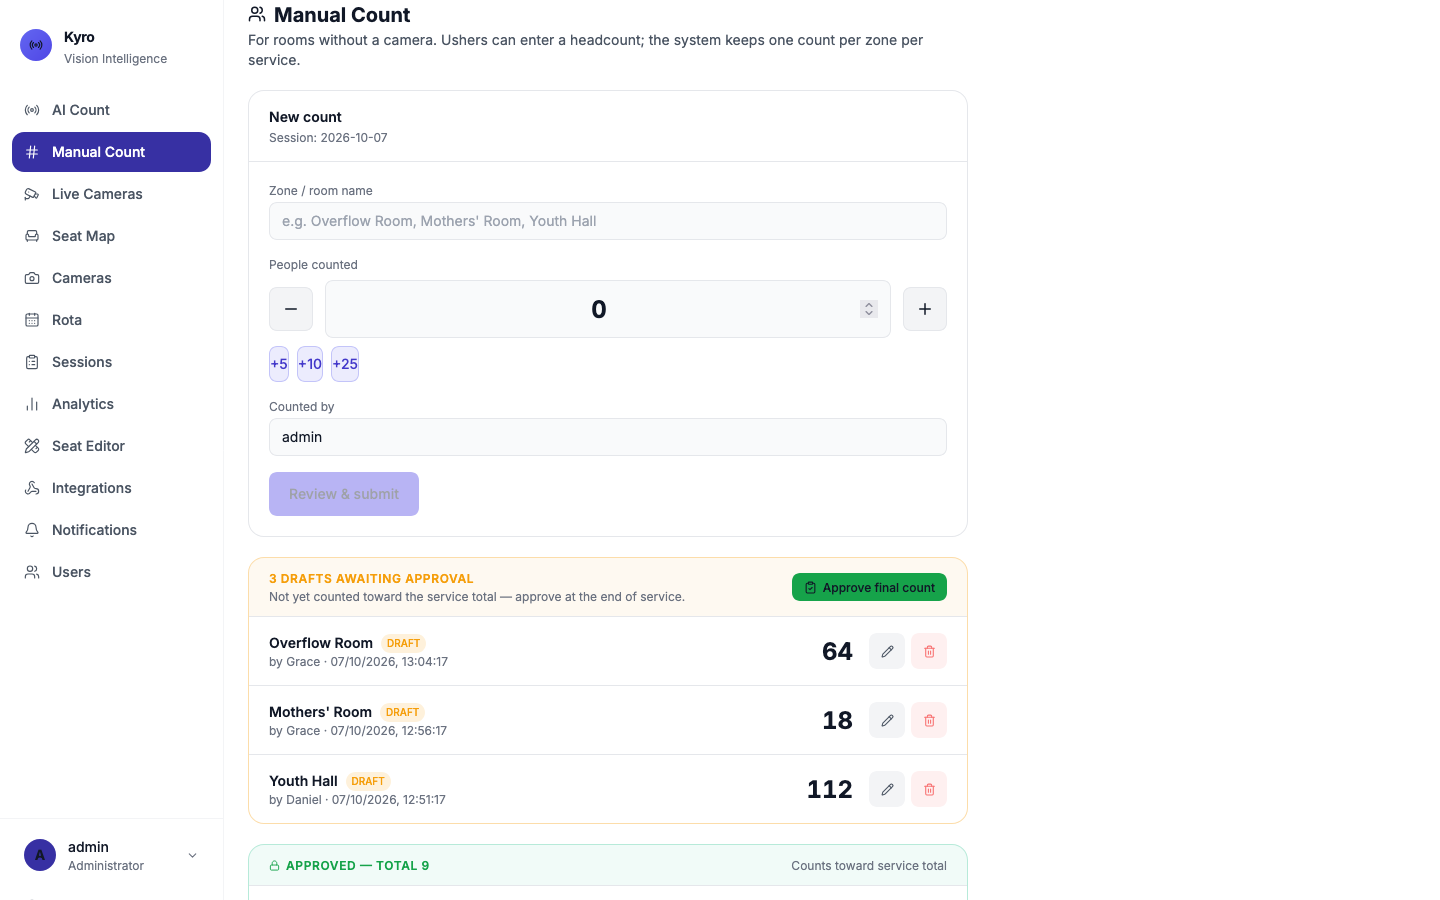Click the People counted number field
1440x900 pixels.
click(x=608, y=309)
